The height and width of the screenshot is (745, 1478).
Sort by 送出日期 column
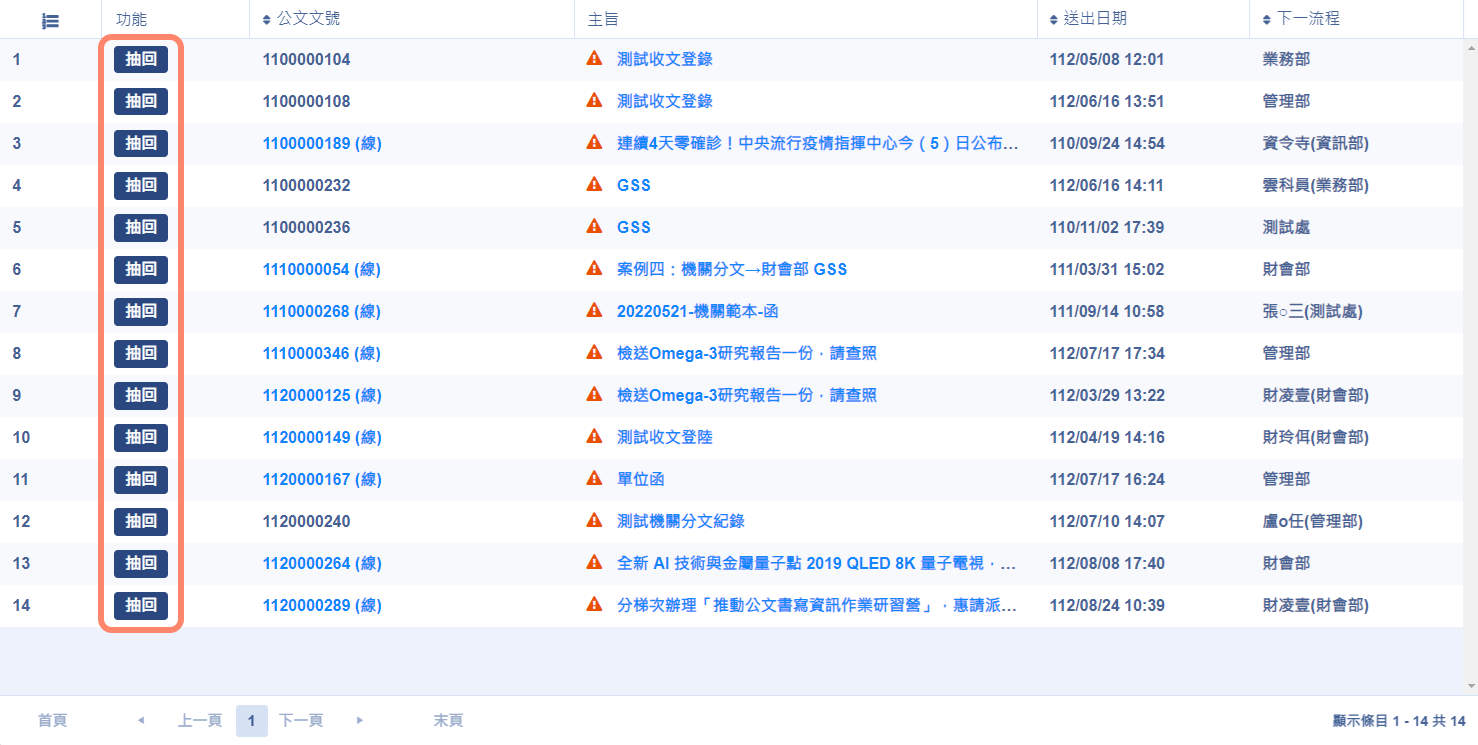(x=1095, y=19)
